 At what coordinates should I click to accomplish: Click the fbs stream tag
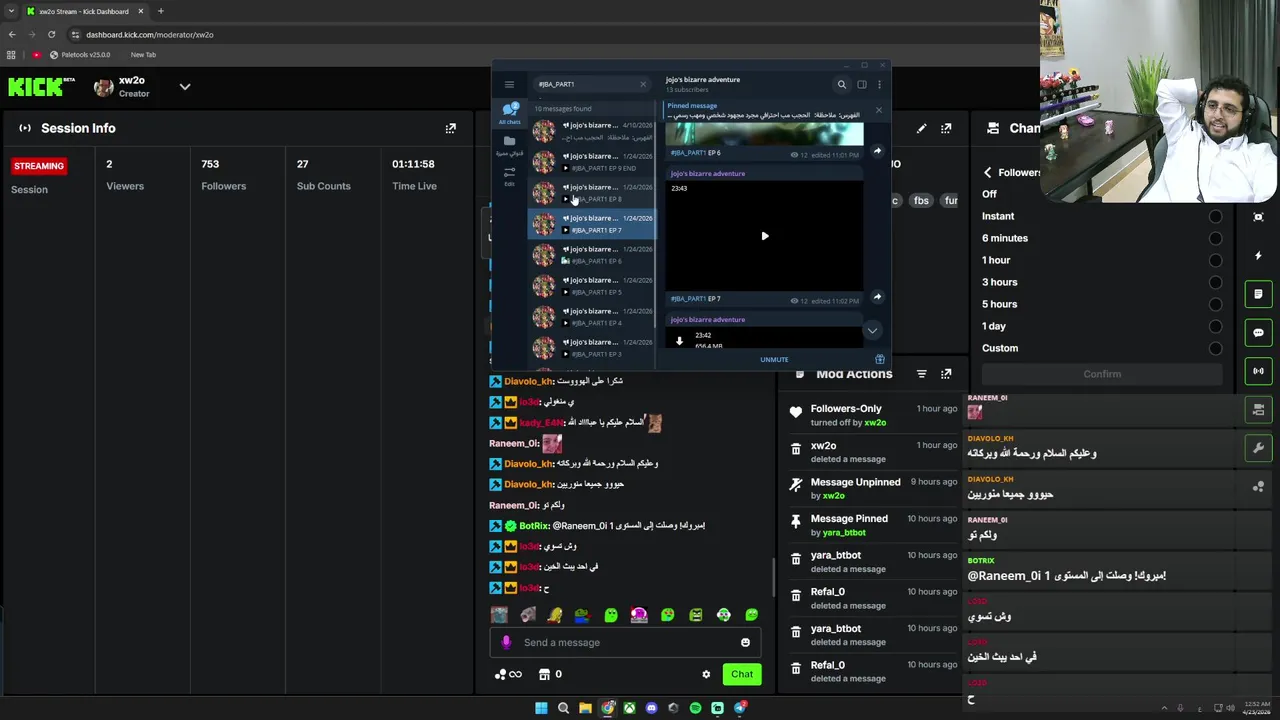point(921,200)
